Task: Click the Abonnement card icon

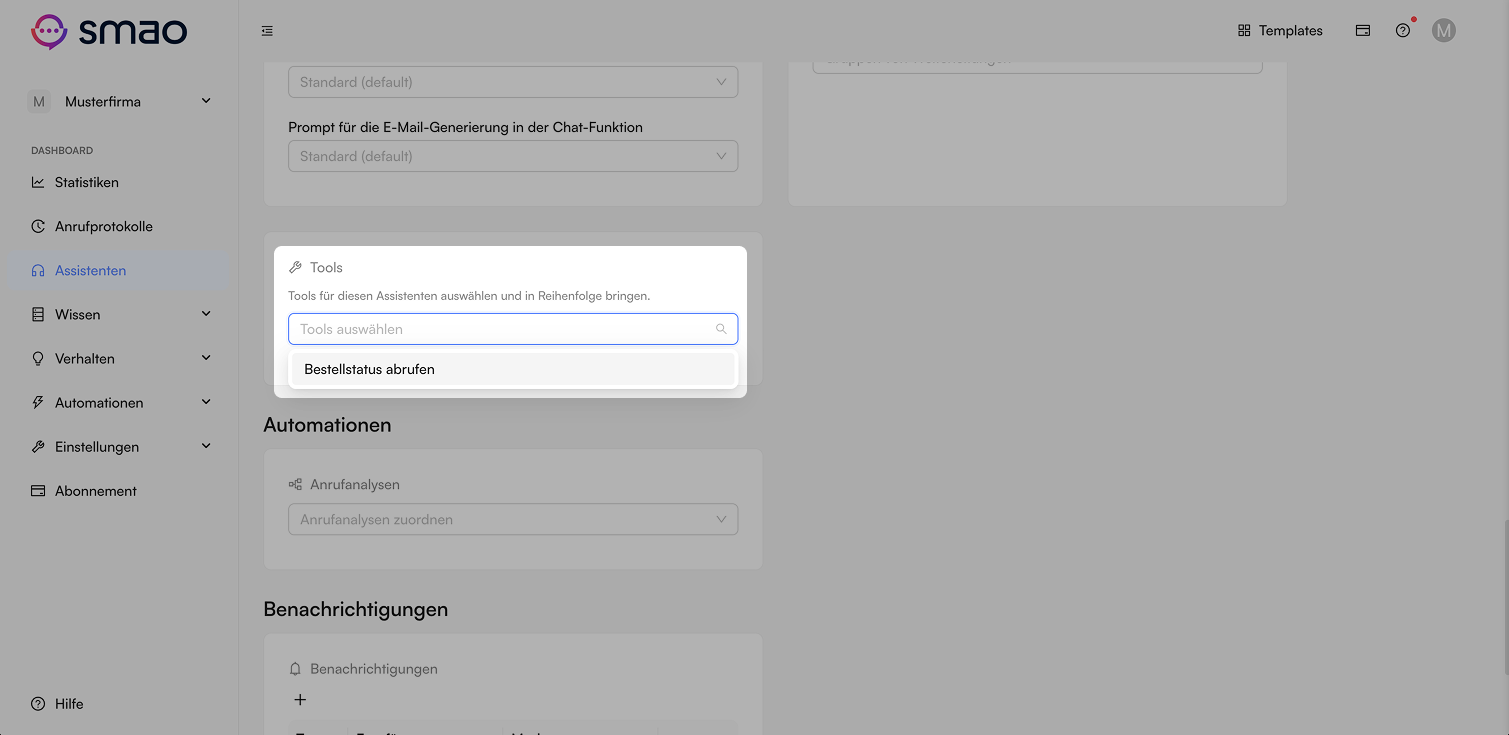Action: tap(38, 490)
